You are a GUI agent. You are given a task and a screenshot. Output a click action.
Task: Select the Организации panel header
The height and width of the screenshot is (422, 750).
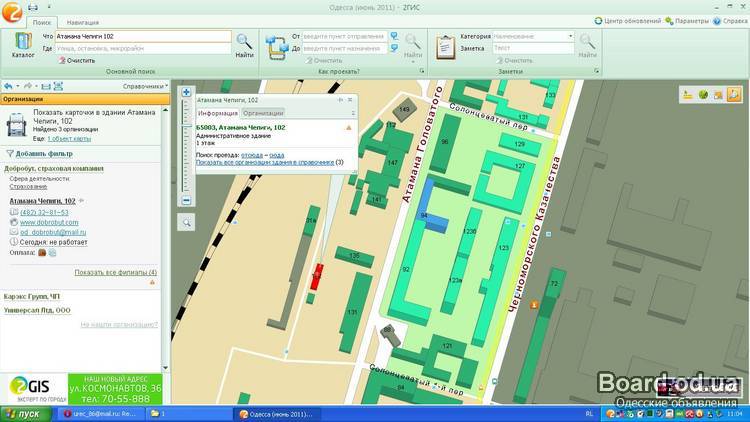pos(85,99)
